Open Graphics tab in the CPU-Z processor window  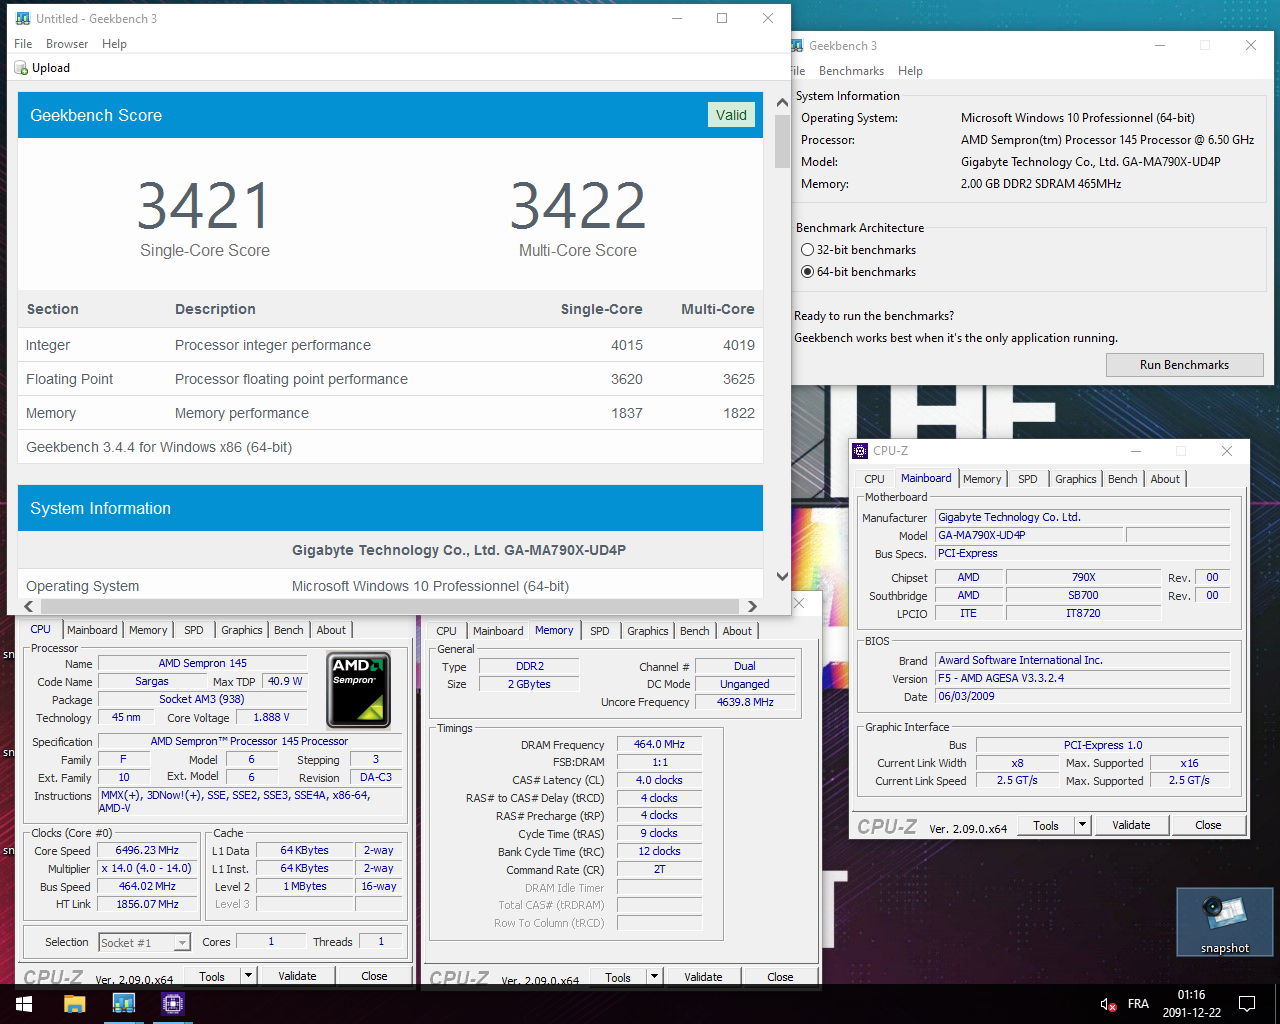click(x=241, y=630)
